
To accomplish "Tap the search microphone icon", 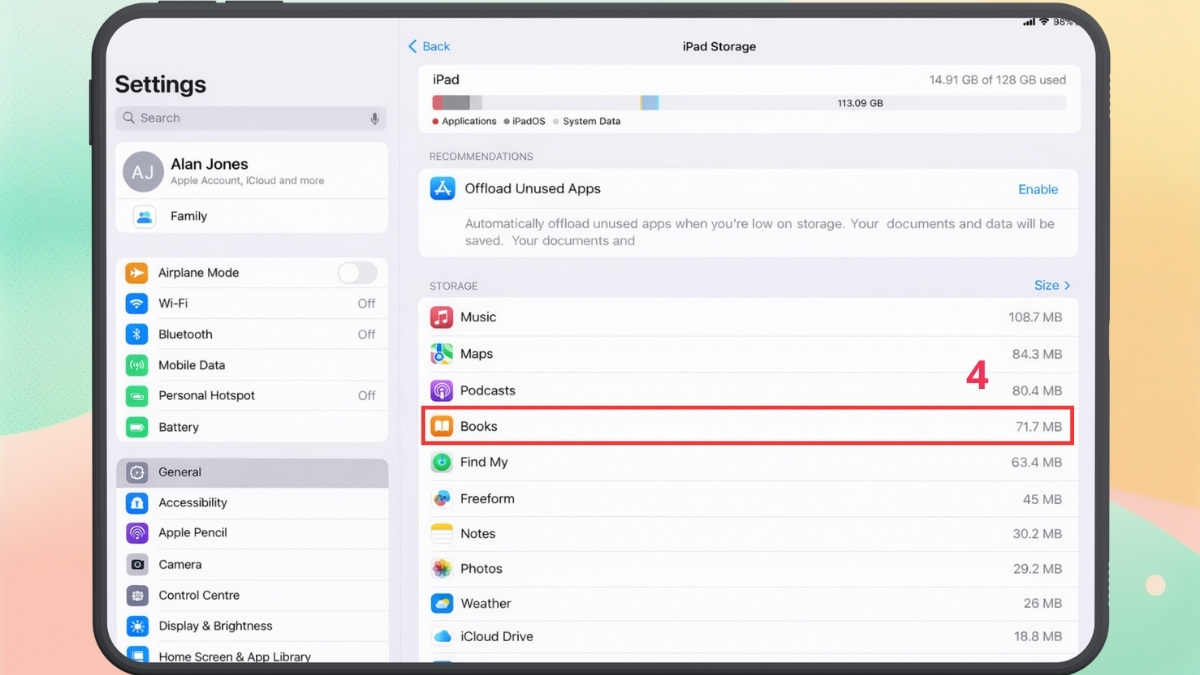I will (x=374, y=118).
